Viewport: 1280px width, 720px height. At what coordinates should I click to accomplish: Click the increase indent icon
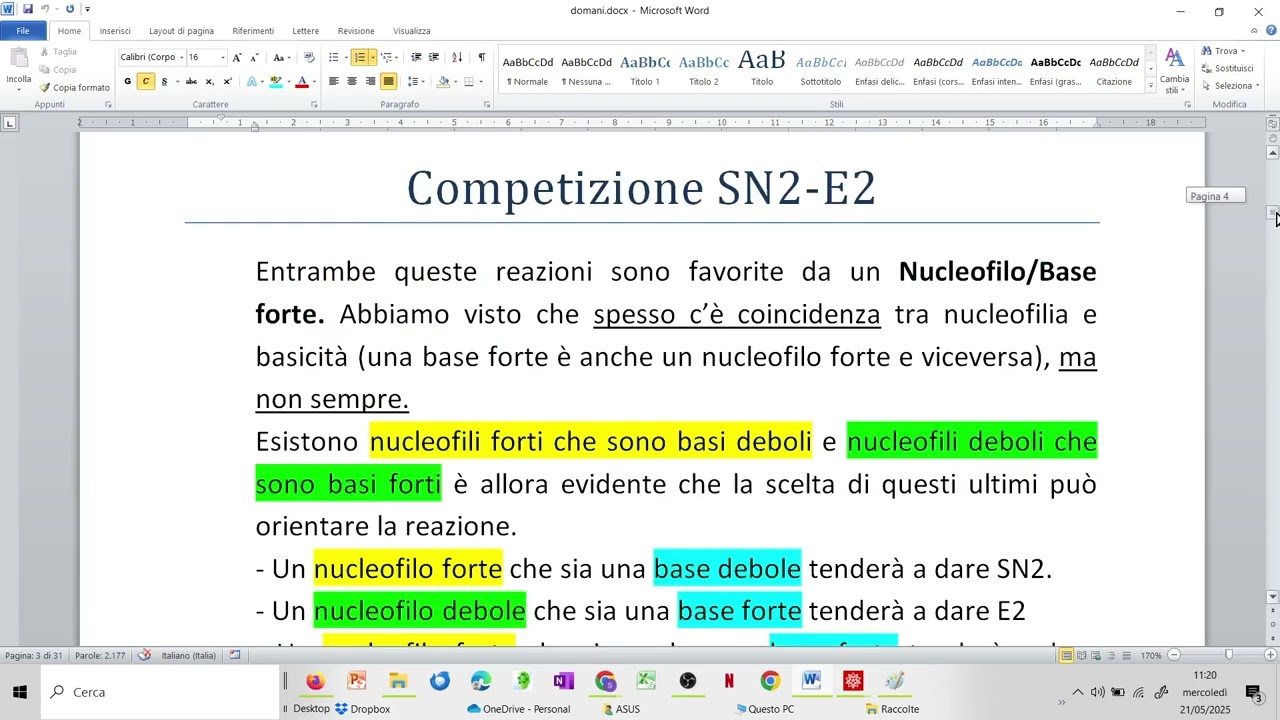click(434, 57)
